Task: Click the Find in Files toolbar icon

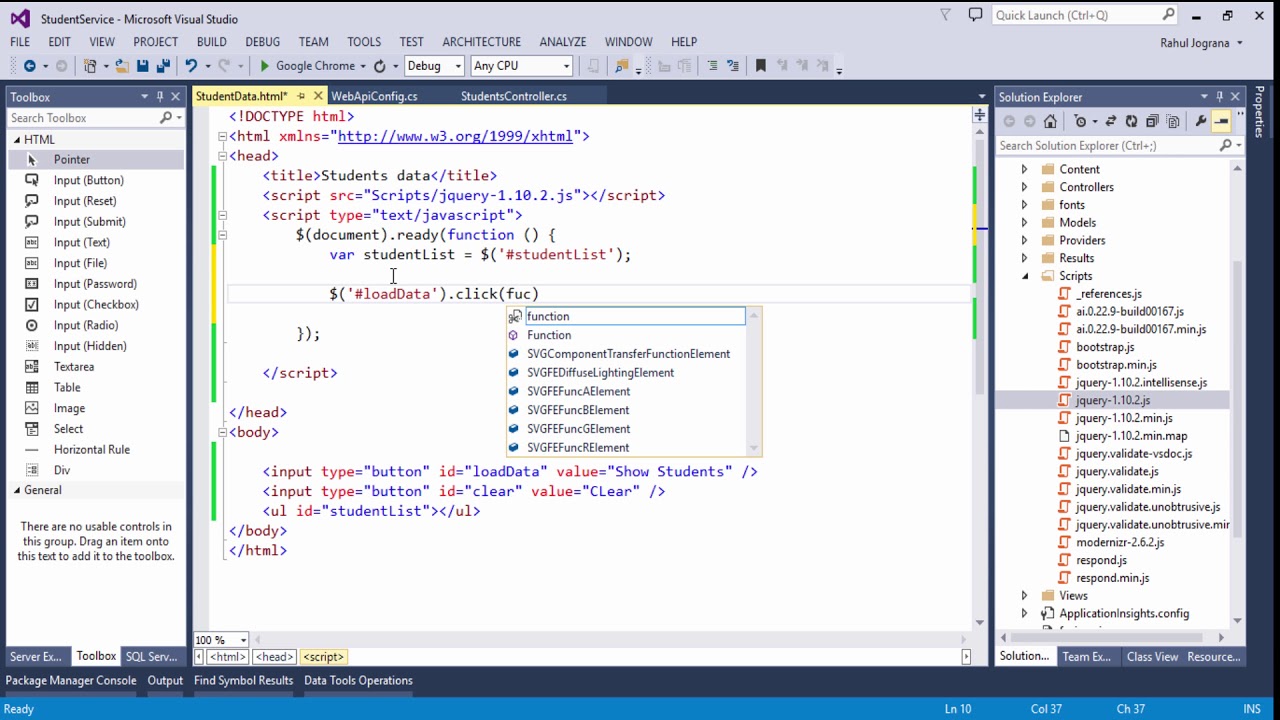Action: [622, 66]
